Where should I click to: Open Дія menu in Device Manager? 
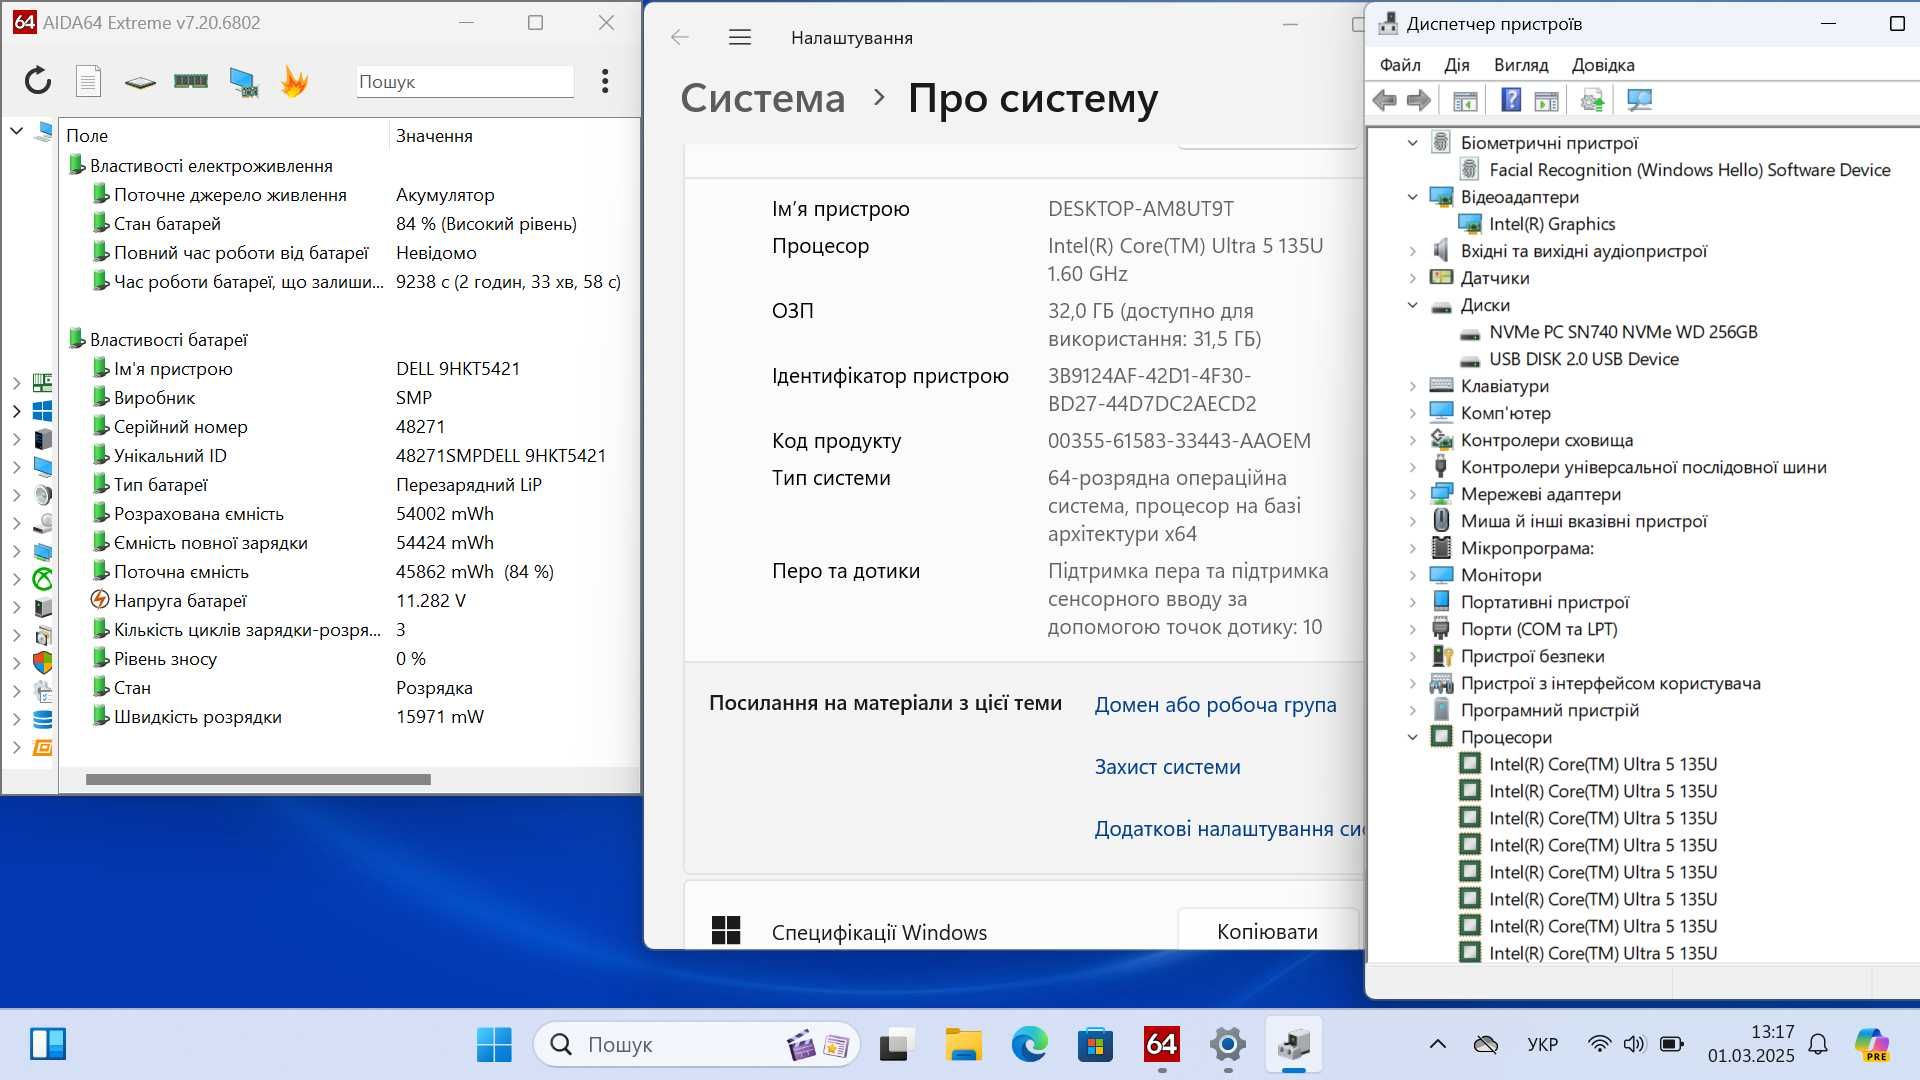pos(1457,65)
